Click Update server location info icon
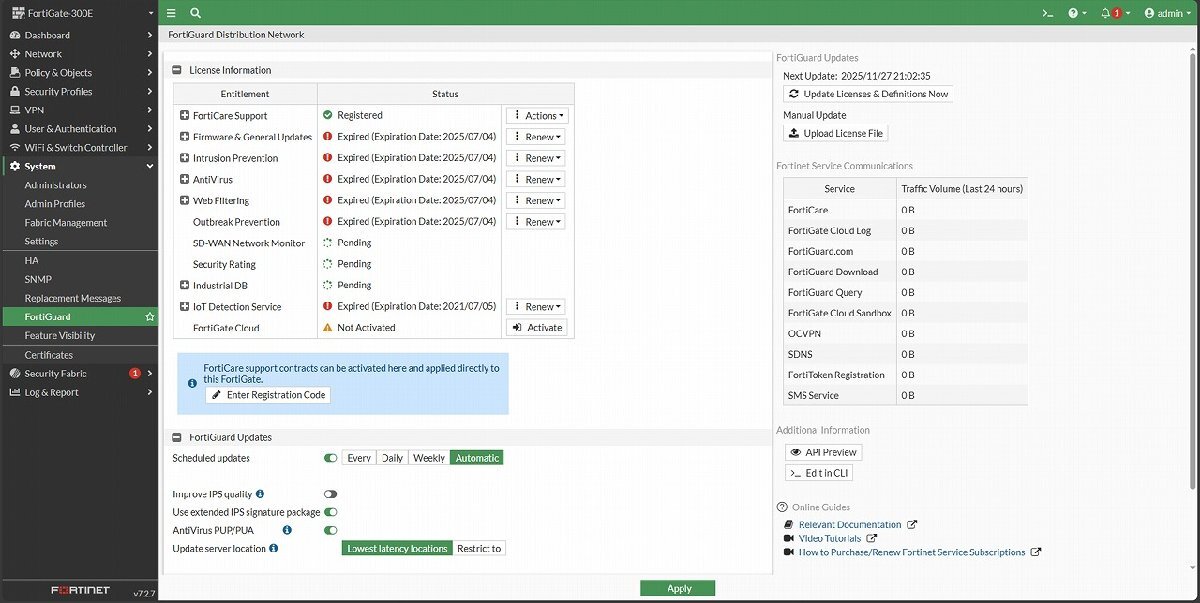This screenshot has height=603, width=1200. (x=274, y=548)
